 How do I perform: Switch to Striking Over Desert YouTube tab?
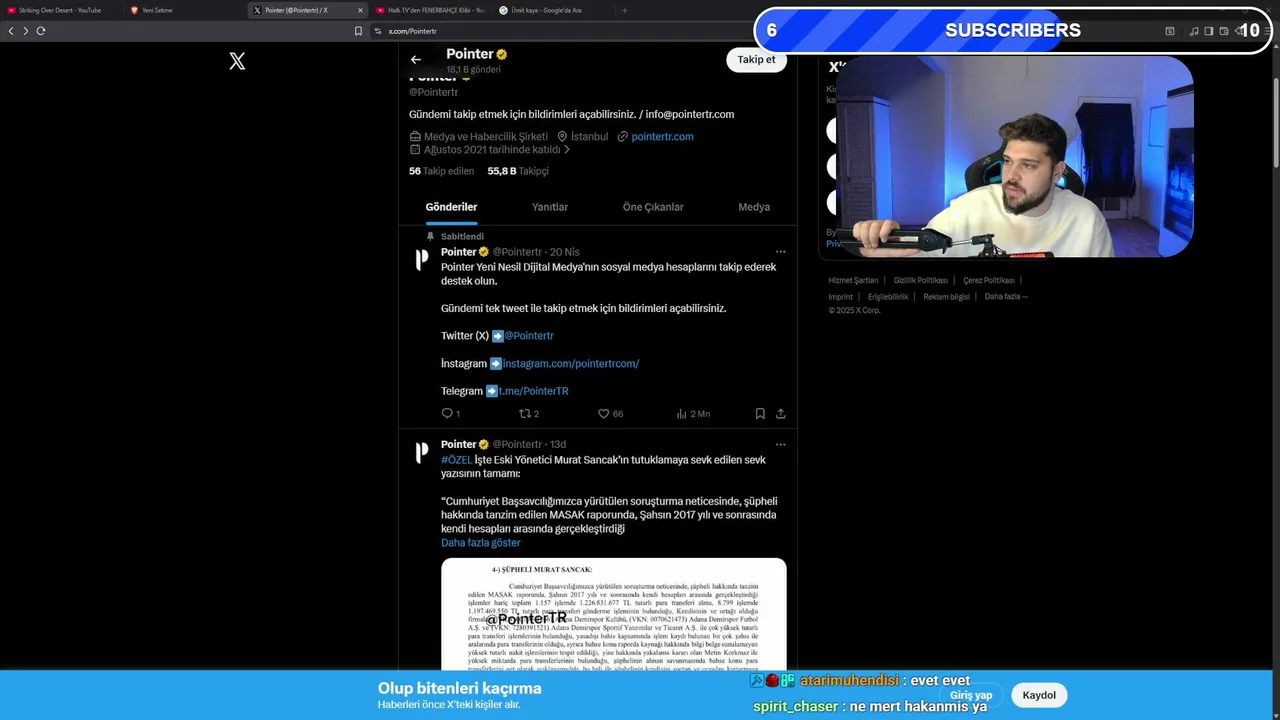pyautogui.click(x=60, y=10)
